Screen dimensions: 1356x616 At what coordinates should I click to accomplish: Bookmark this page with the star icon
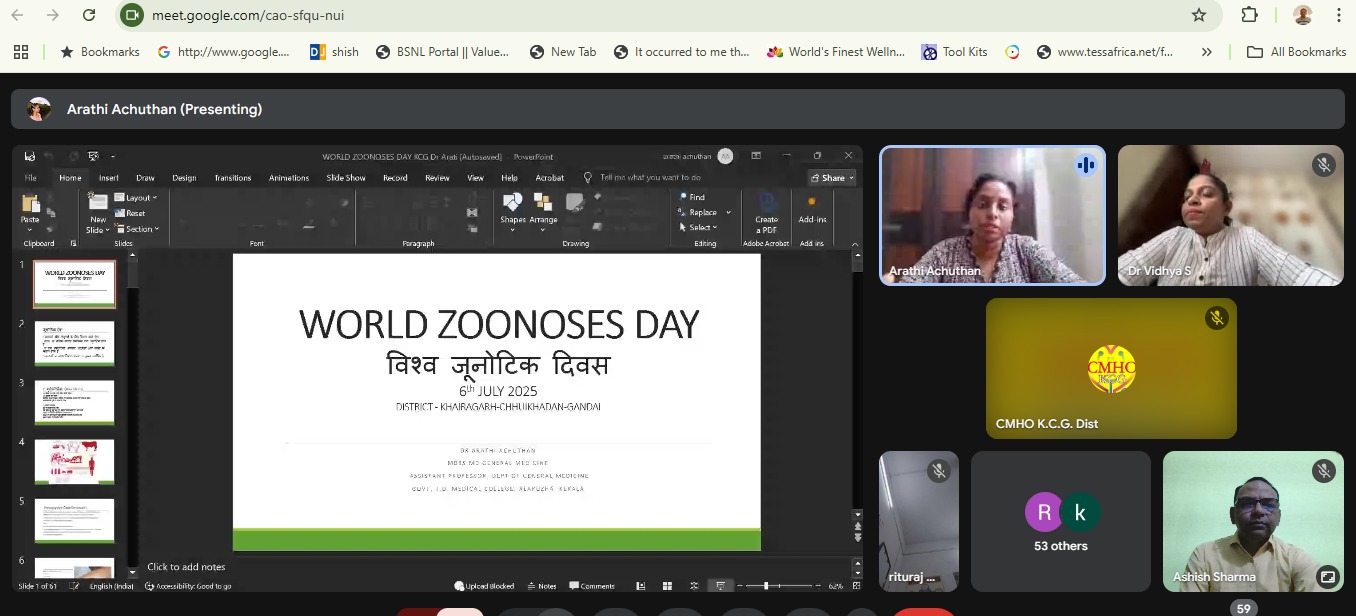click(1199, 15)
